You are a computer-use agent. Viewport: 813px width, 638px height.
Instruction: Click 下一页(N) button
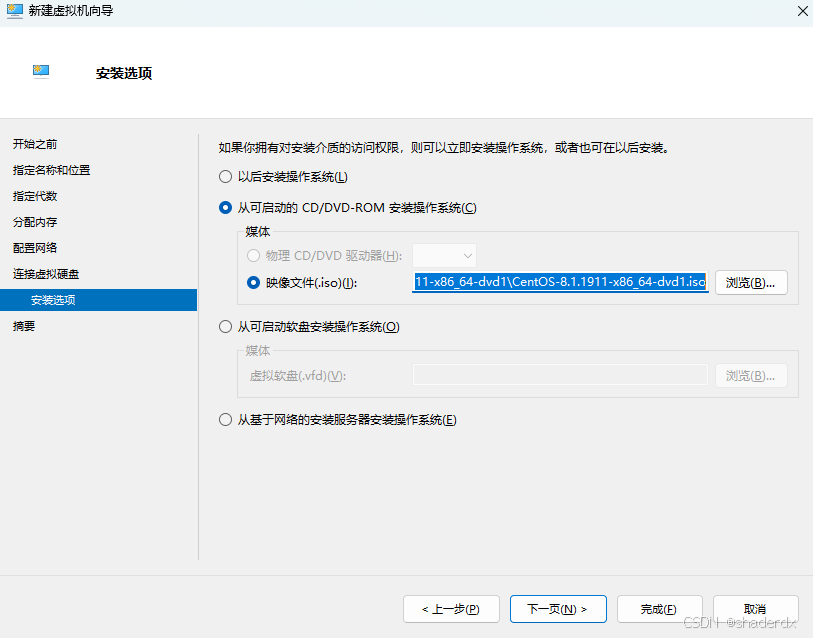click(558, 609)
